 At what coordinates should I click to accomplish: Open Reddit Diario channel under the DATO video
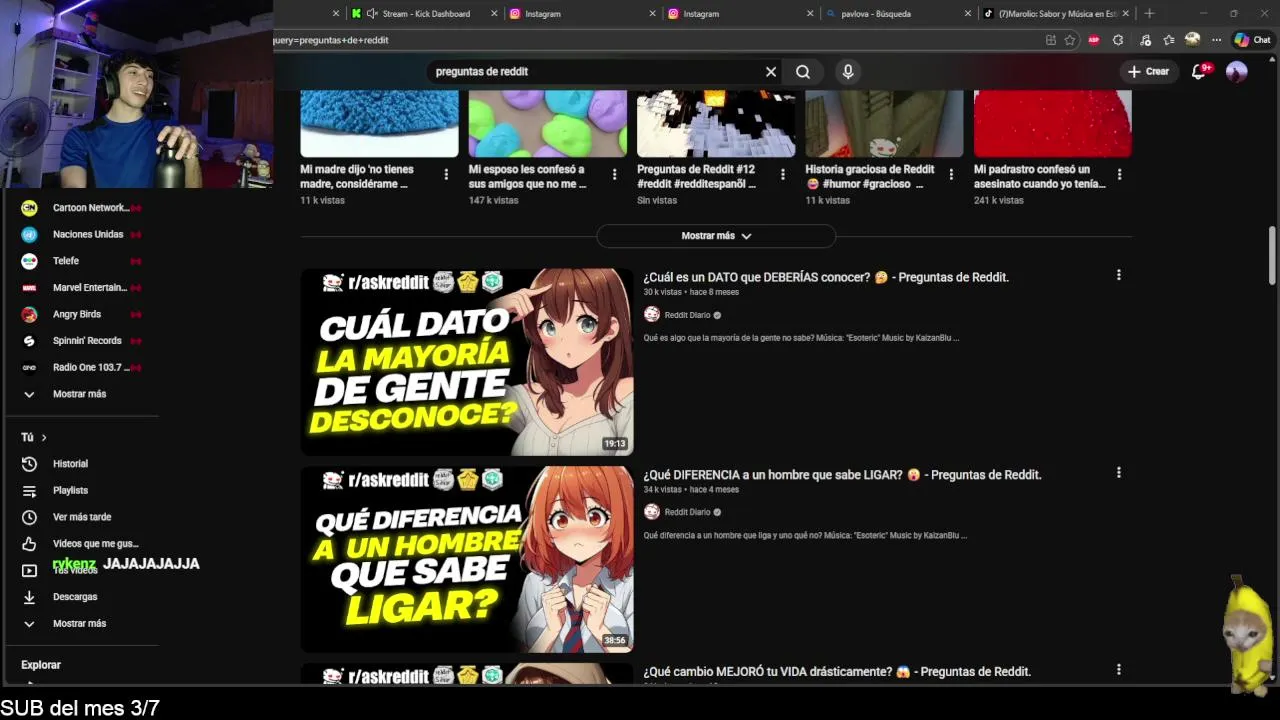687,315
